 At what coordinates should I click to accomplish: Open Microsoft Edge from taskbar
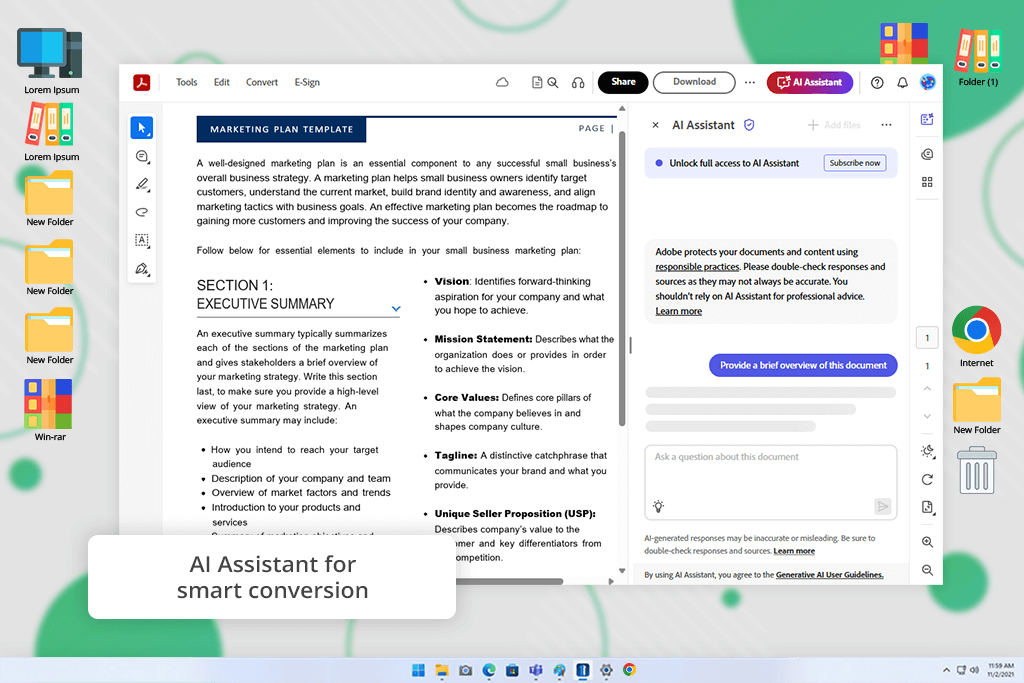click(x=489, y=670)
